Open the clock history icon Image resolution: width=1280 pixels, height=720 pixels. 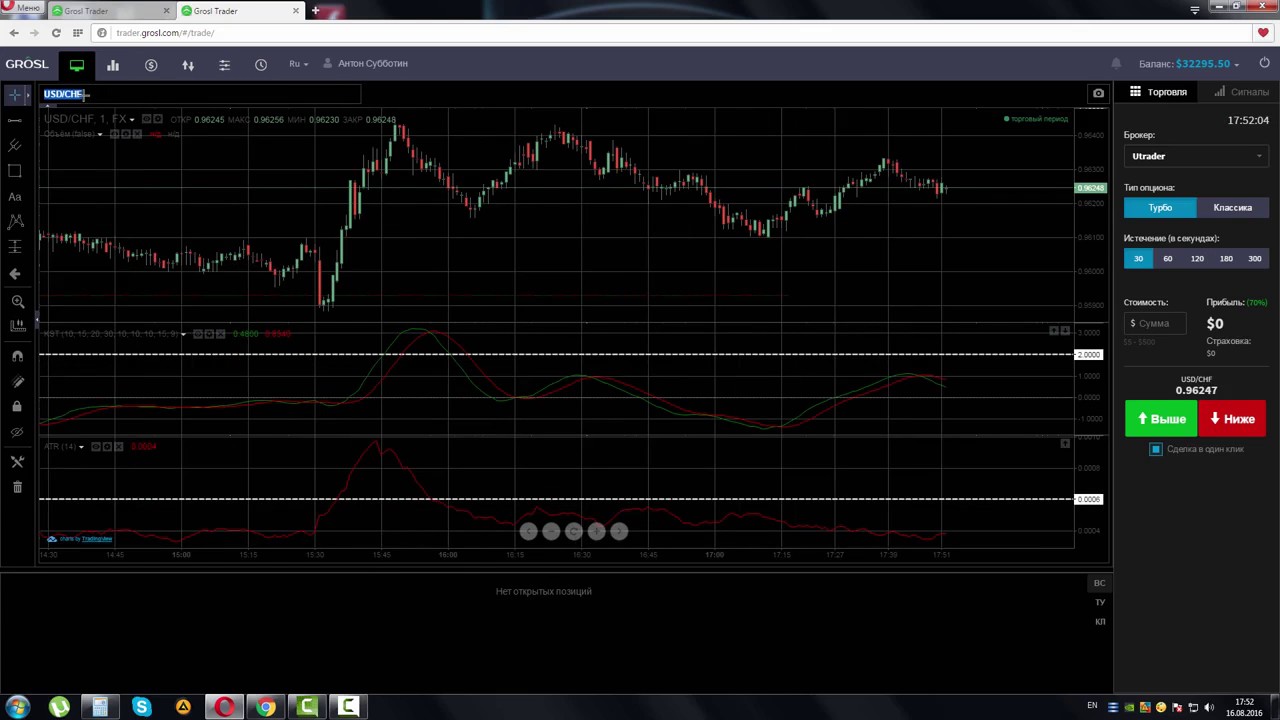tap(261, 65)
